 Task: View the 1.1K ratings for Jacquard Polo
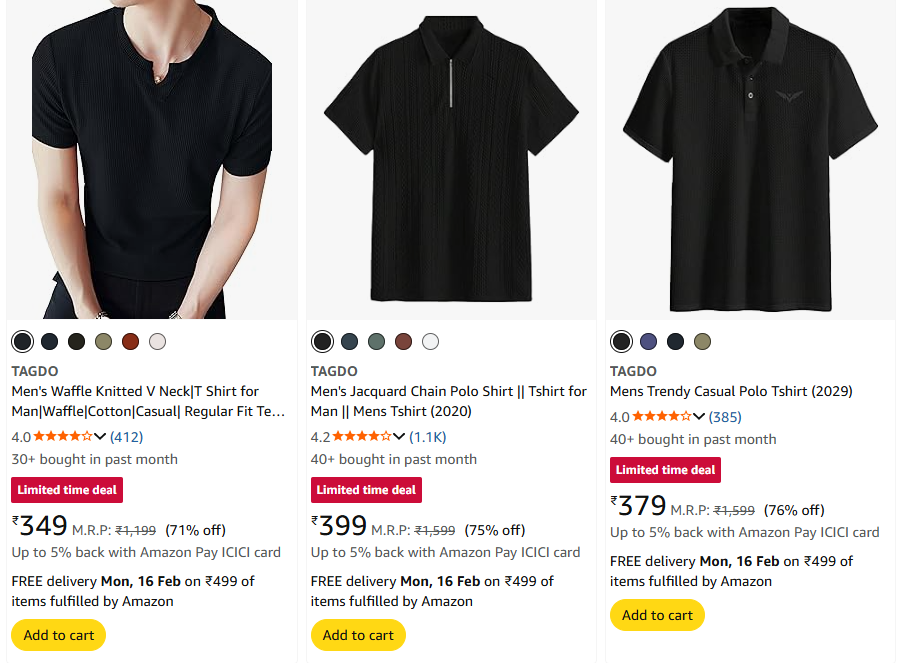[428, 437]
